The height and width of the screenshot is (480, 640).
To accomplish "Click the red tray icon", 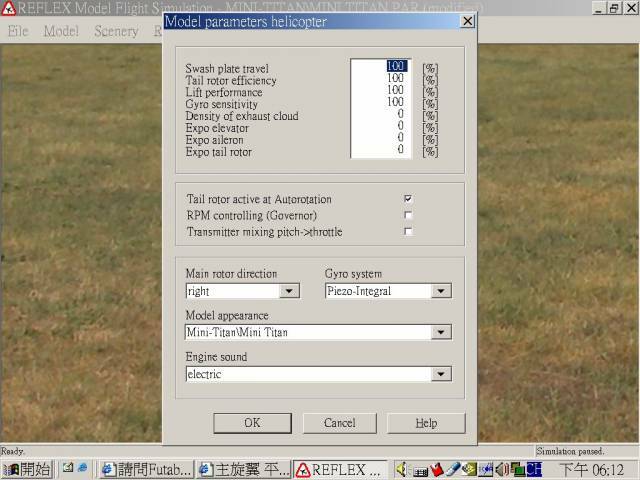I will point(437,470).
